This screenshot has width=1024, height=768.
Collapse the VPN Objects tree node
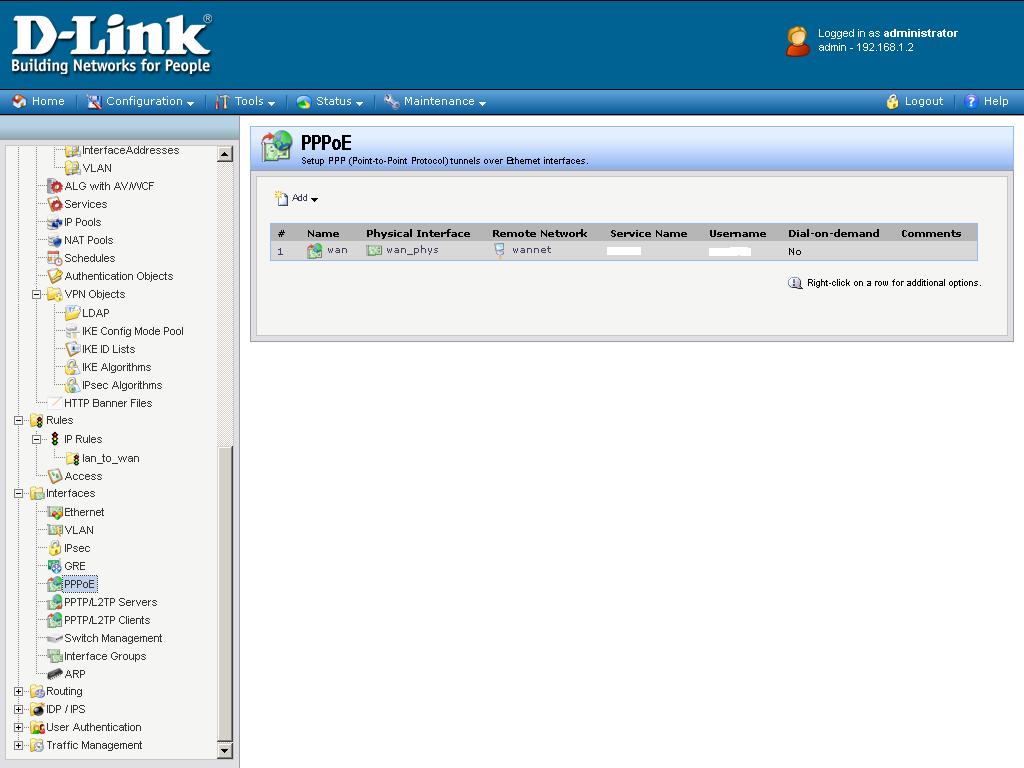(x=37, y=295)
